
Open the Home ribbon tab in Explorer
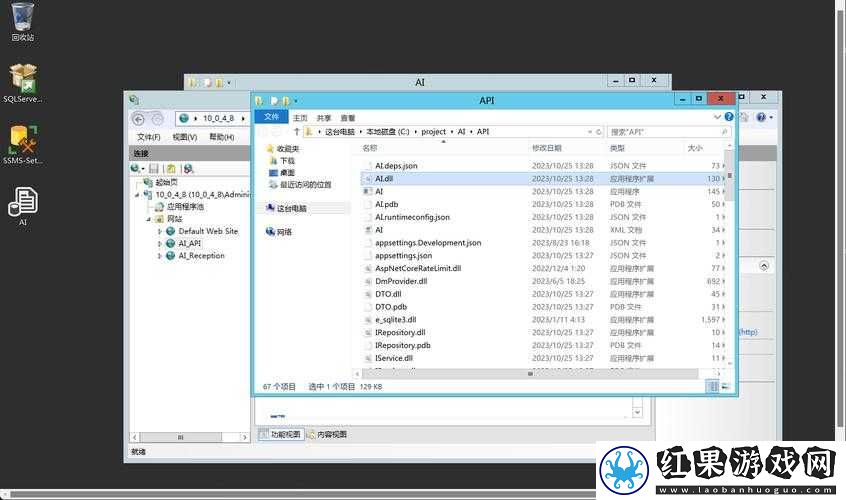(300, 118)
